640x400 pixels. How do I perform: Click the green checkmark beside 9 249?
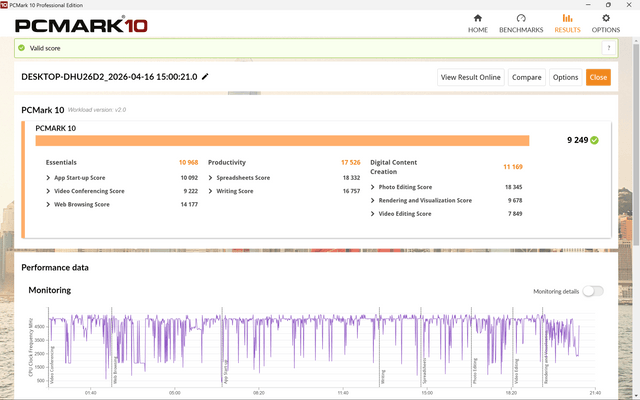(x=594, y=140)
